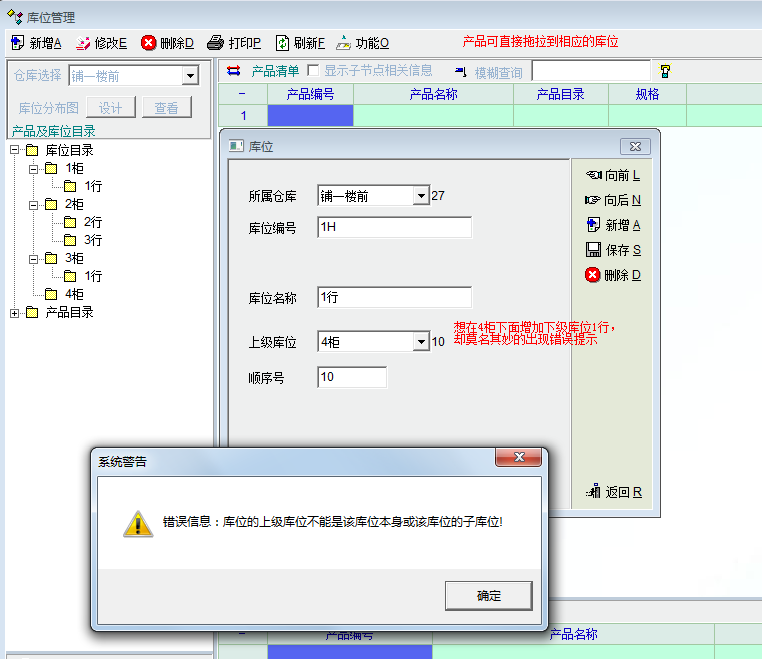Collapse the 2柜 tree node
Image resolution: width=762 pixels, height=659 pixels.
pos(34,204)
